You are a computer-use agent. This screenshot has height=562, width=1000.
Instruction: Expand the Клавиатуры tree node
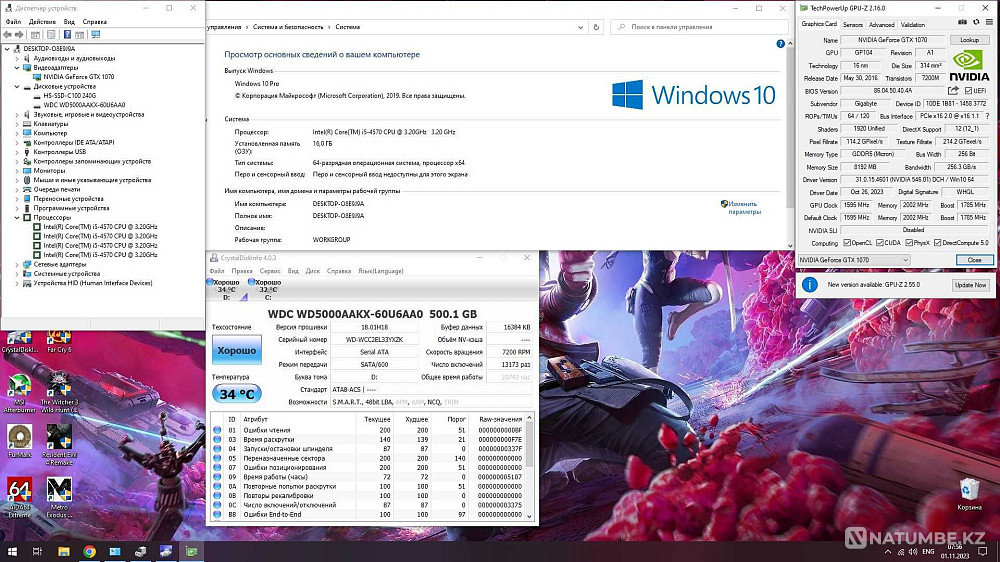pos(17,124)
